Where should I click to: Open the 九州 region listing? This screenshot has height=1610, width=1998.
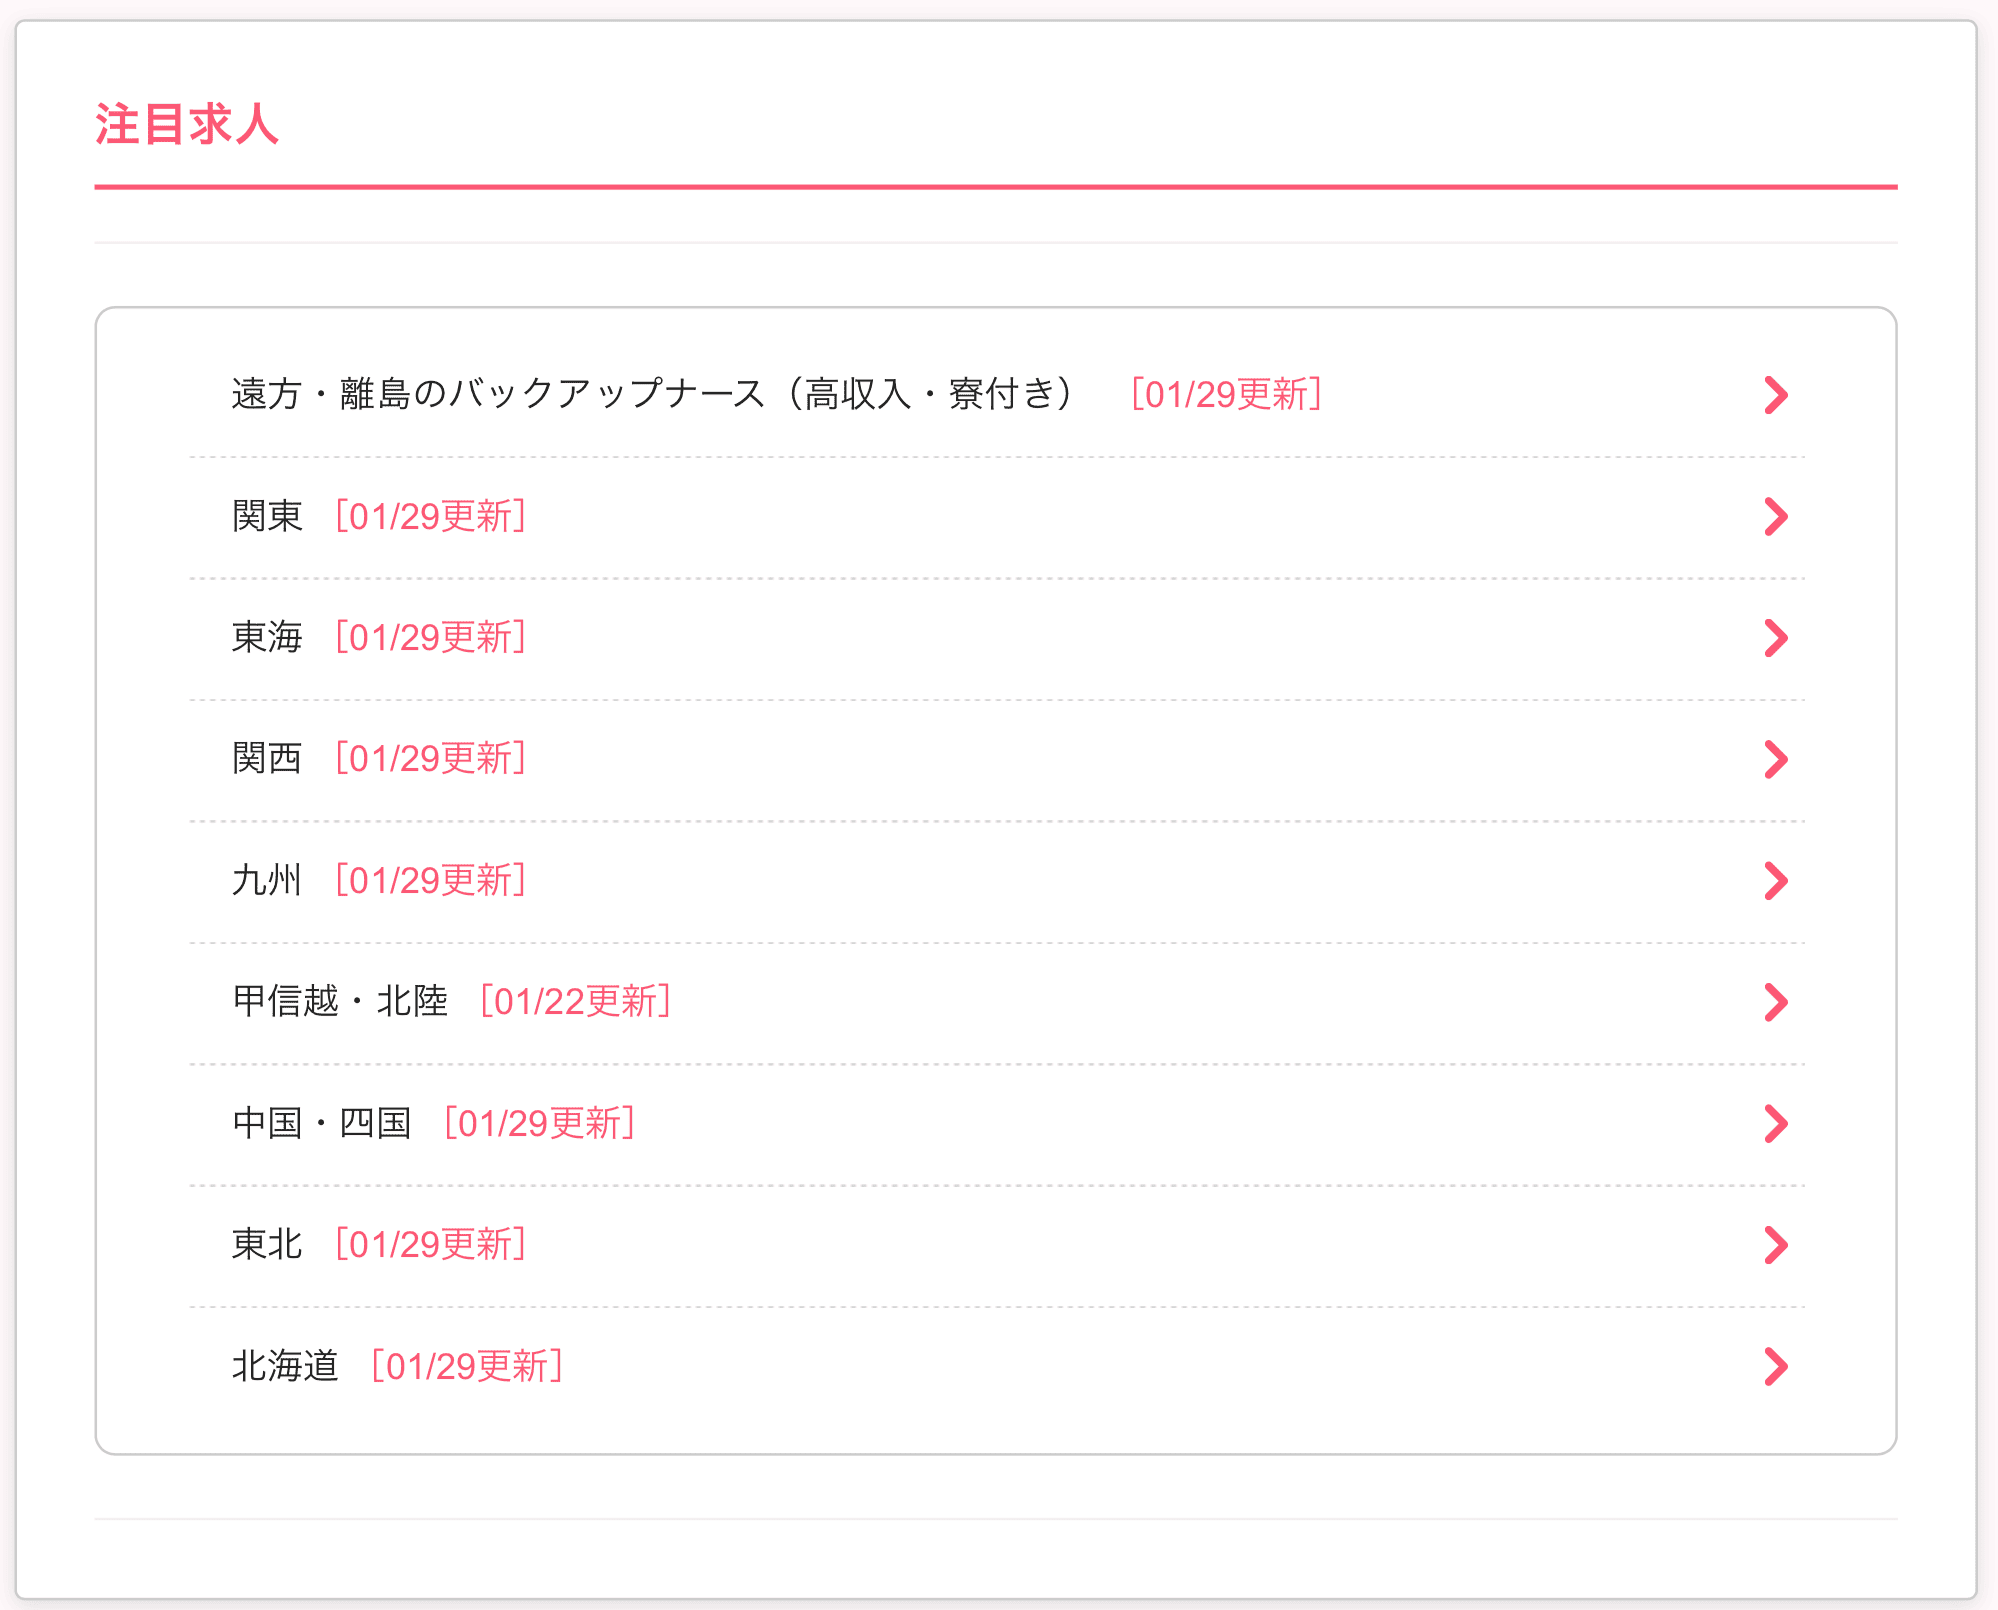tap(267, 881)
